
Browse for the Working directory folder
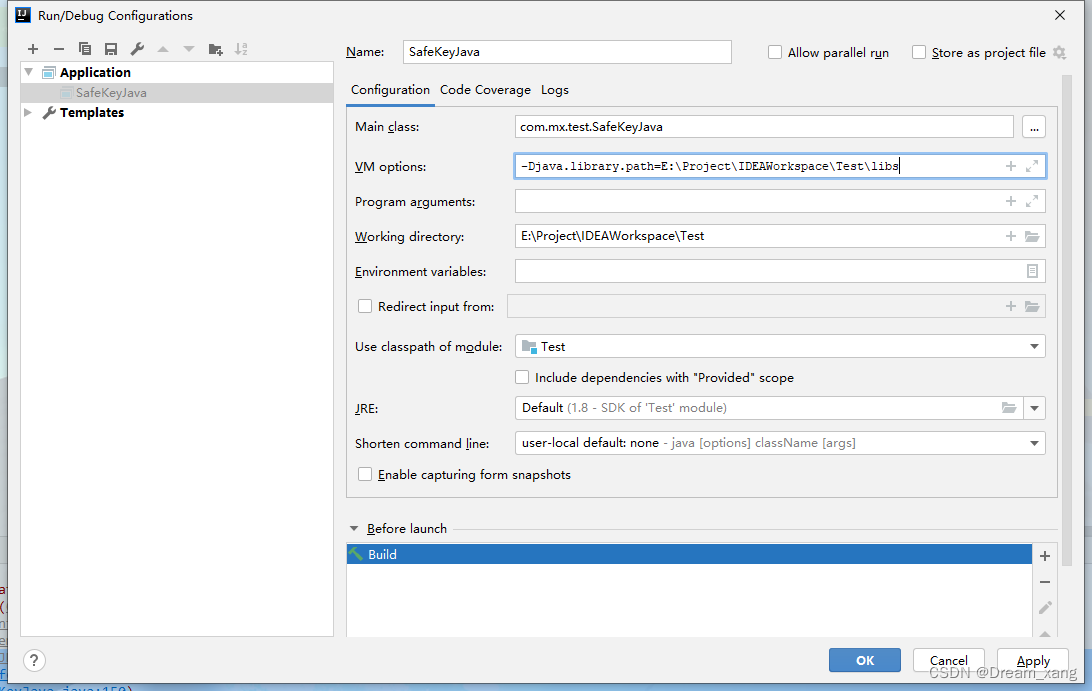[1032, 236]
